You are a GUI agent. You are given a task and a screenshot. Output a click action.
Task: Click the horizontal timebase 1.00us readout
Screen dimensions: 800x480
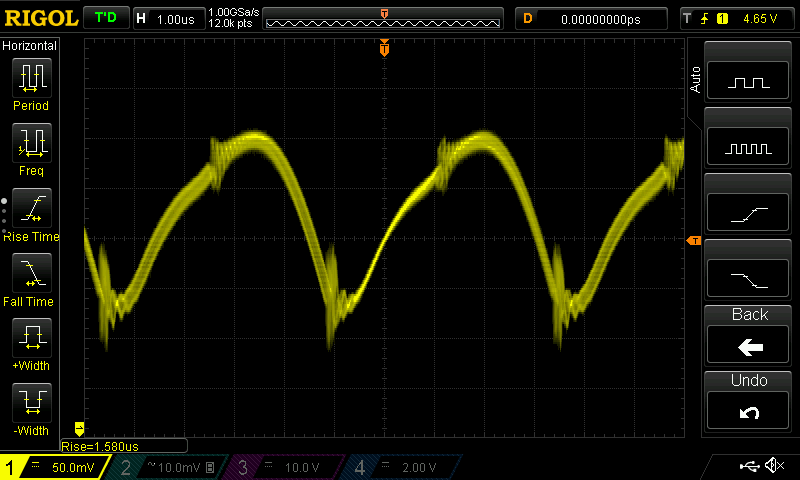tap(169, 19)
